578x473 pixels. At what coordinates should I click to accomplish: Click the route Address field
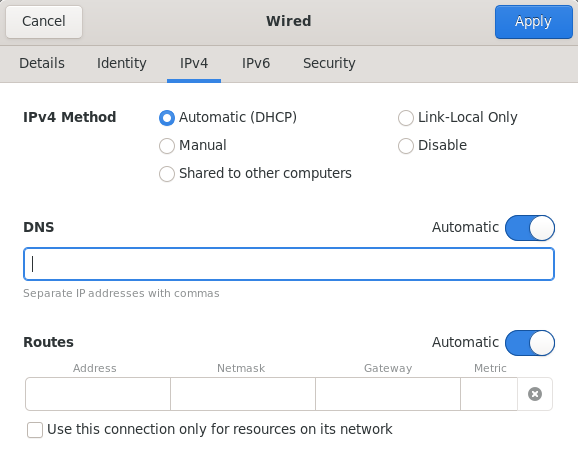98,394
